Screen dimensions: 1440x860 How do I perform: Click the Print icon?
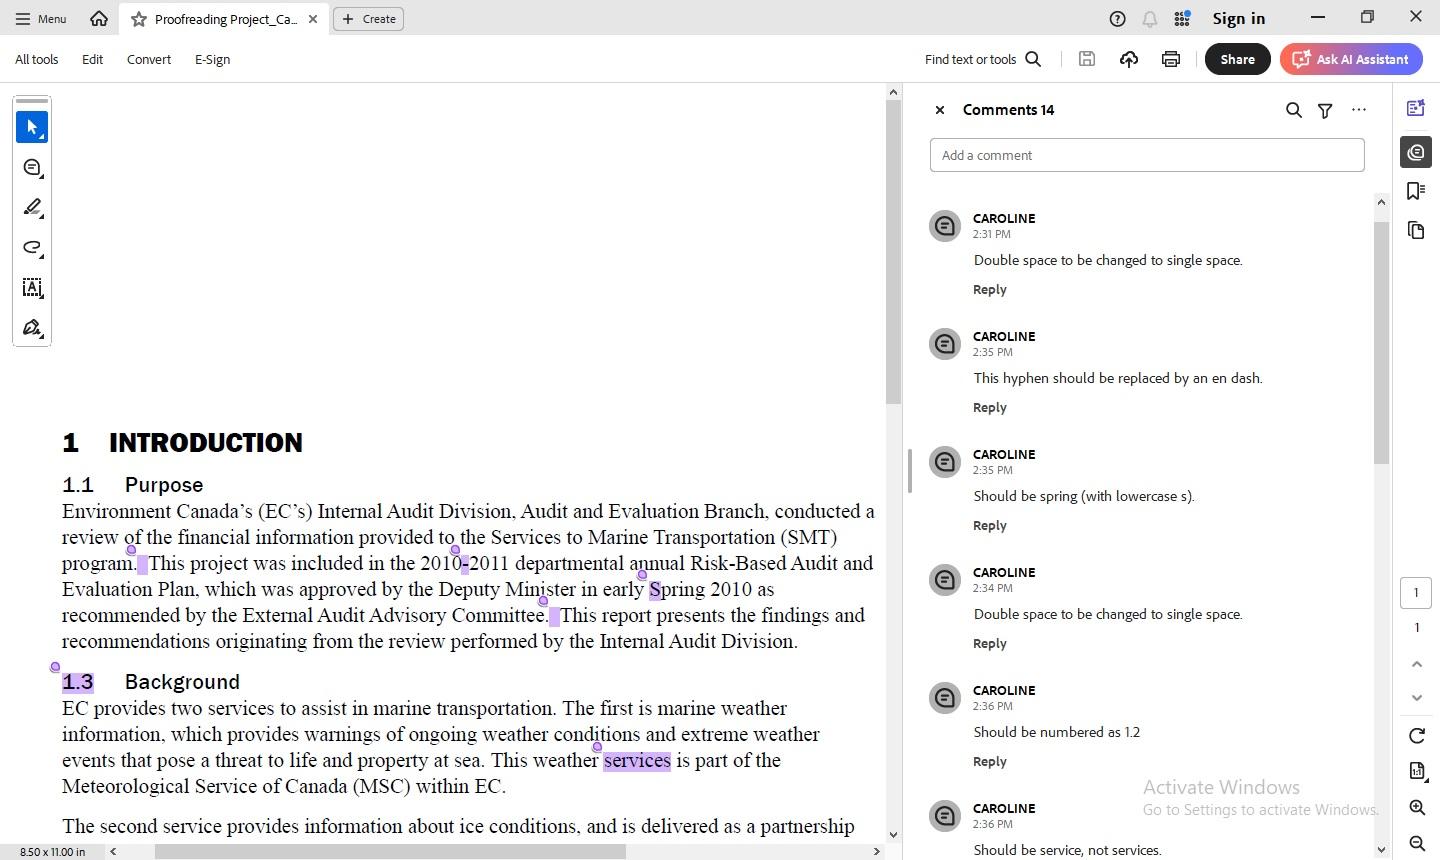coord(1171,59)
